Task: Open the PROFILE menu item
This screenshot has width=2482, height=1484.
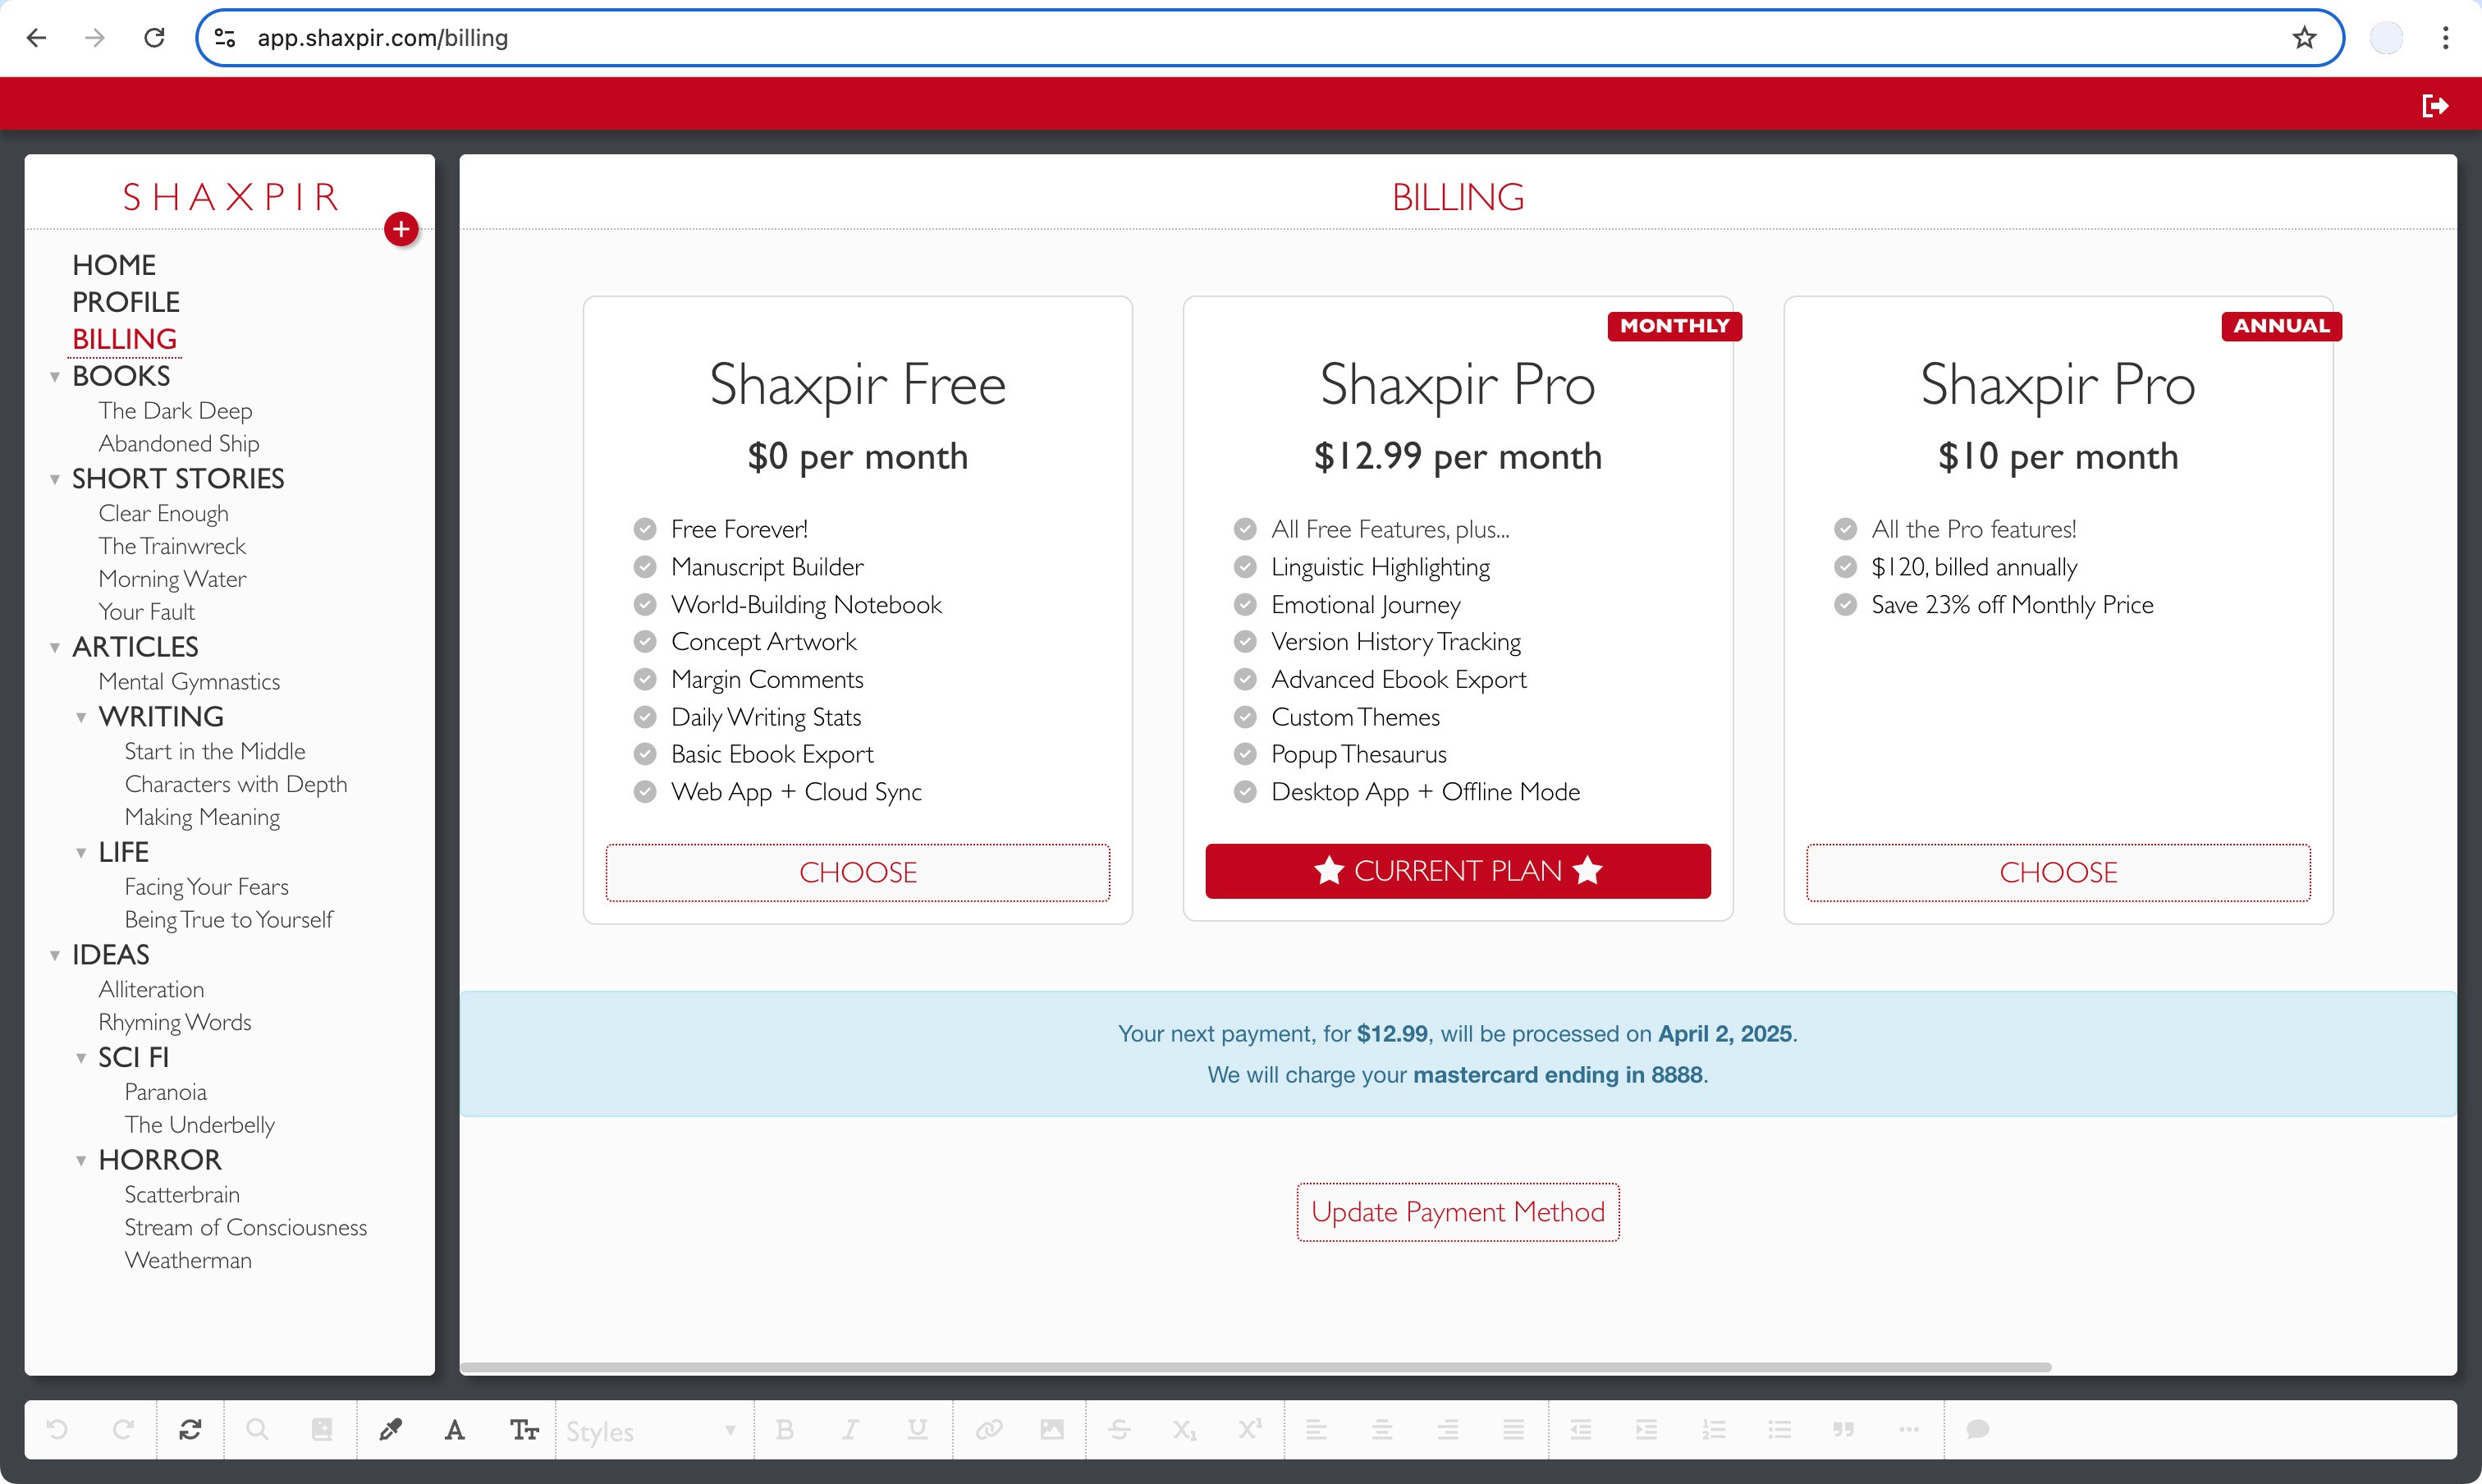Action: pos(126,302)
